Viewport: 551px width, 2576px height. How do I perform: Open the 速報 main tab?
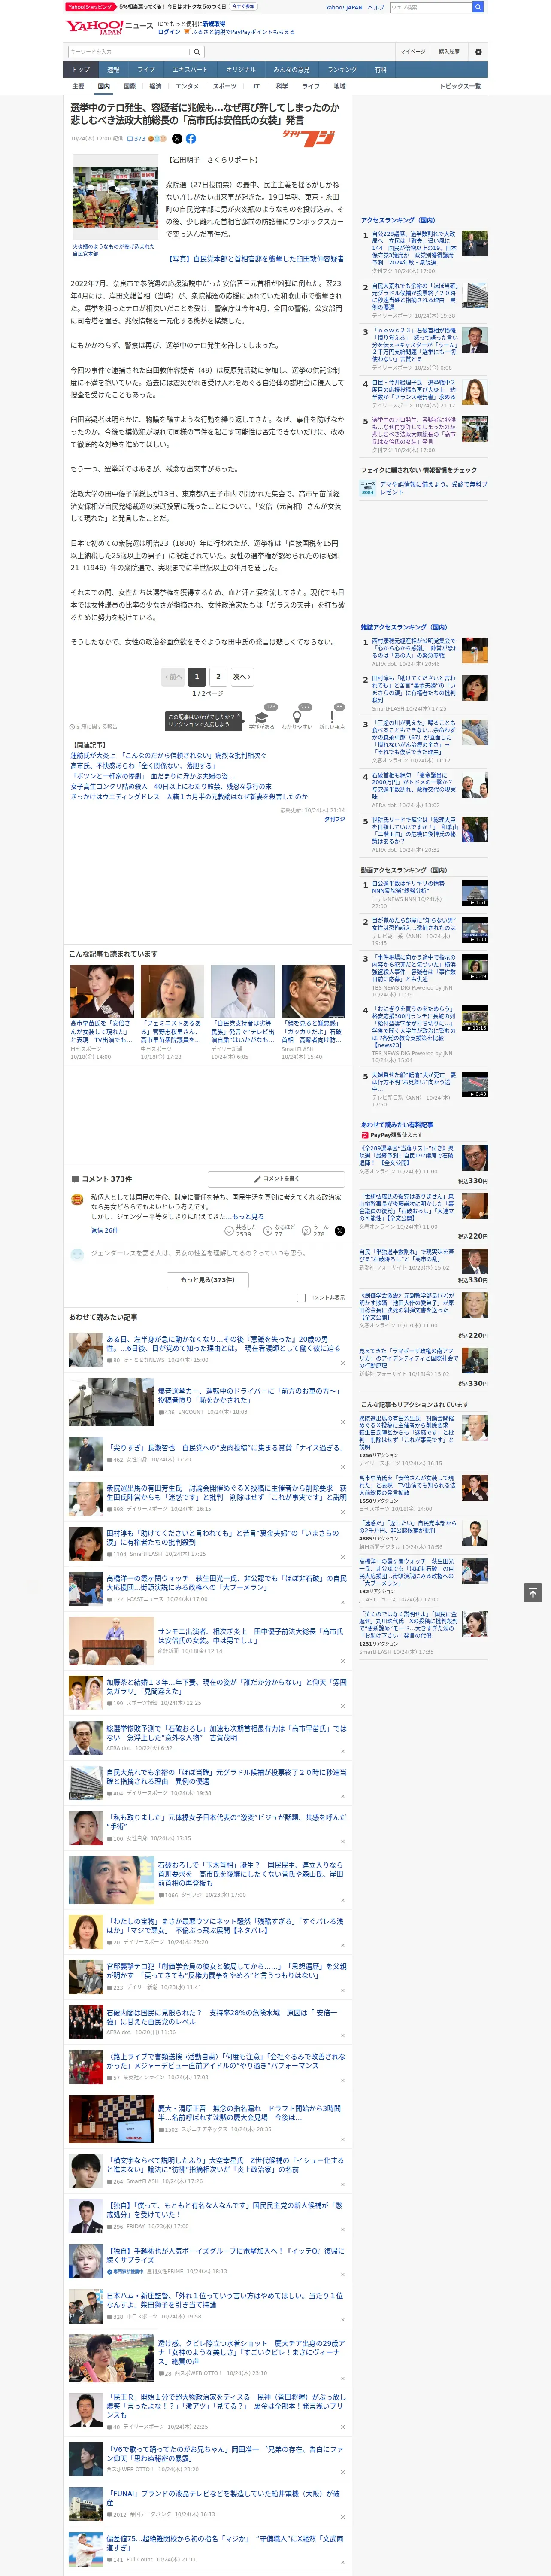(113, 70)
